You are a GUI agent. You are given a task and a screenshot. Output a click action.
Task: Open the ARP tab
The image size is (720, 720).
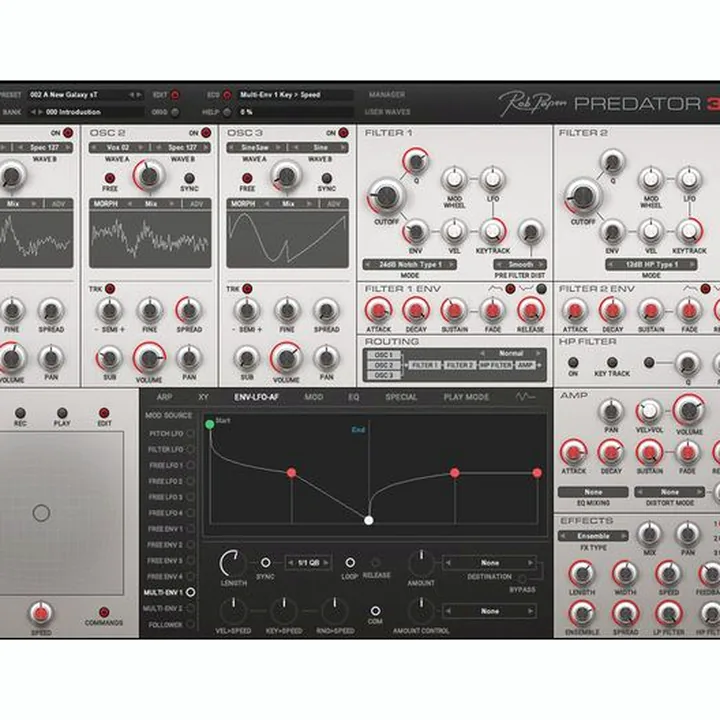pos(164,397)
